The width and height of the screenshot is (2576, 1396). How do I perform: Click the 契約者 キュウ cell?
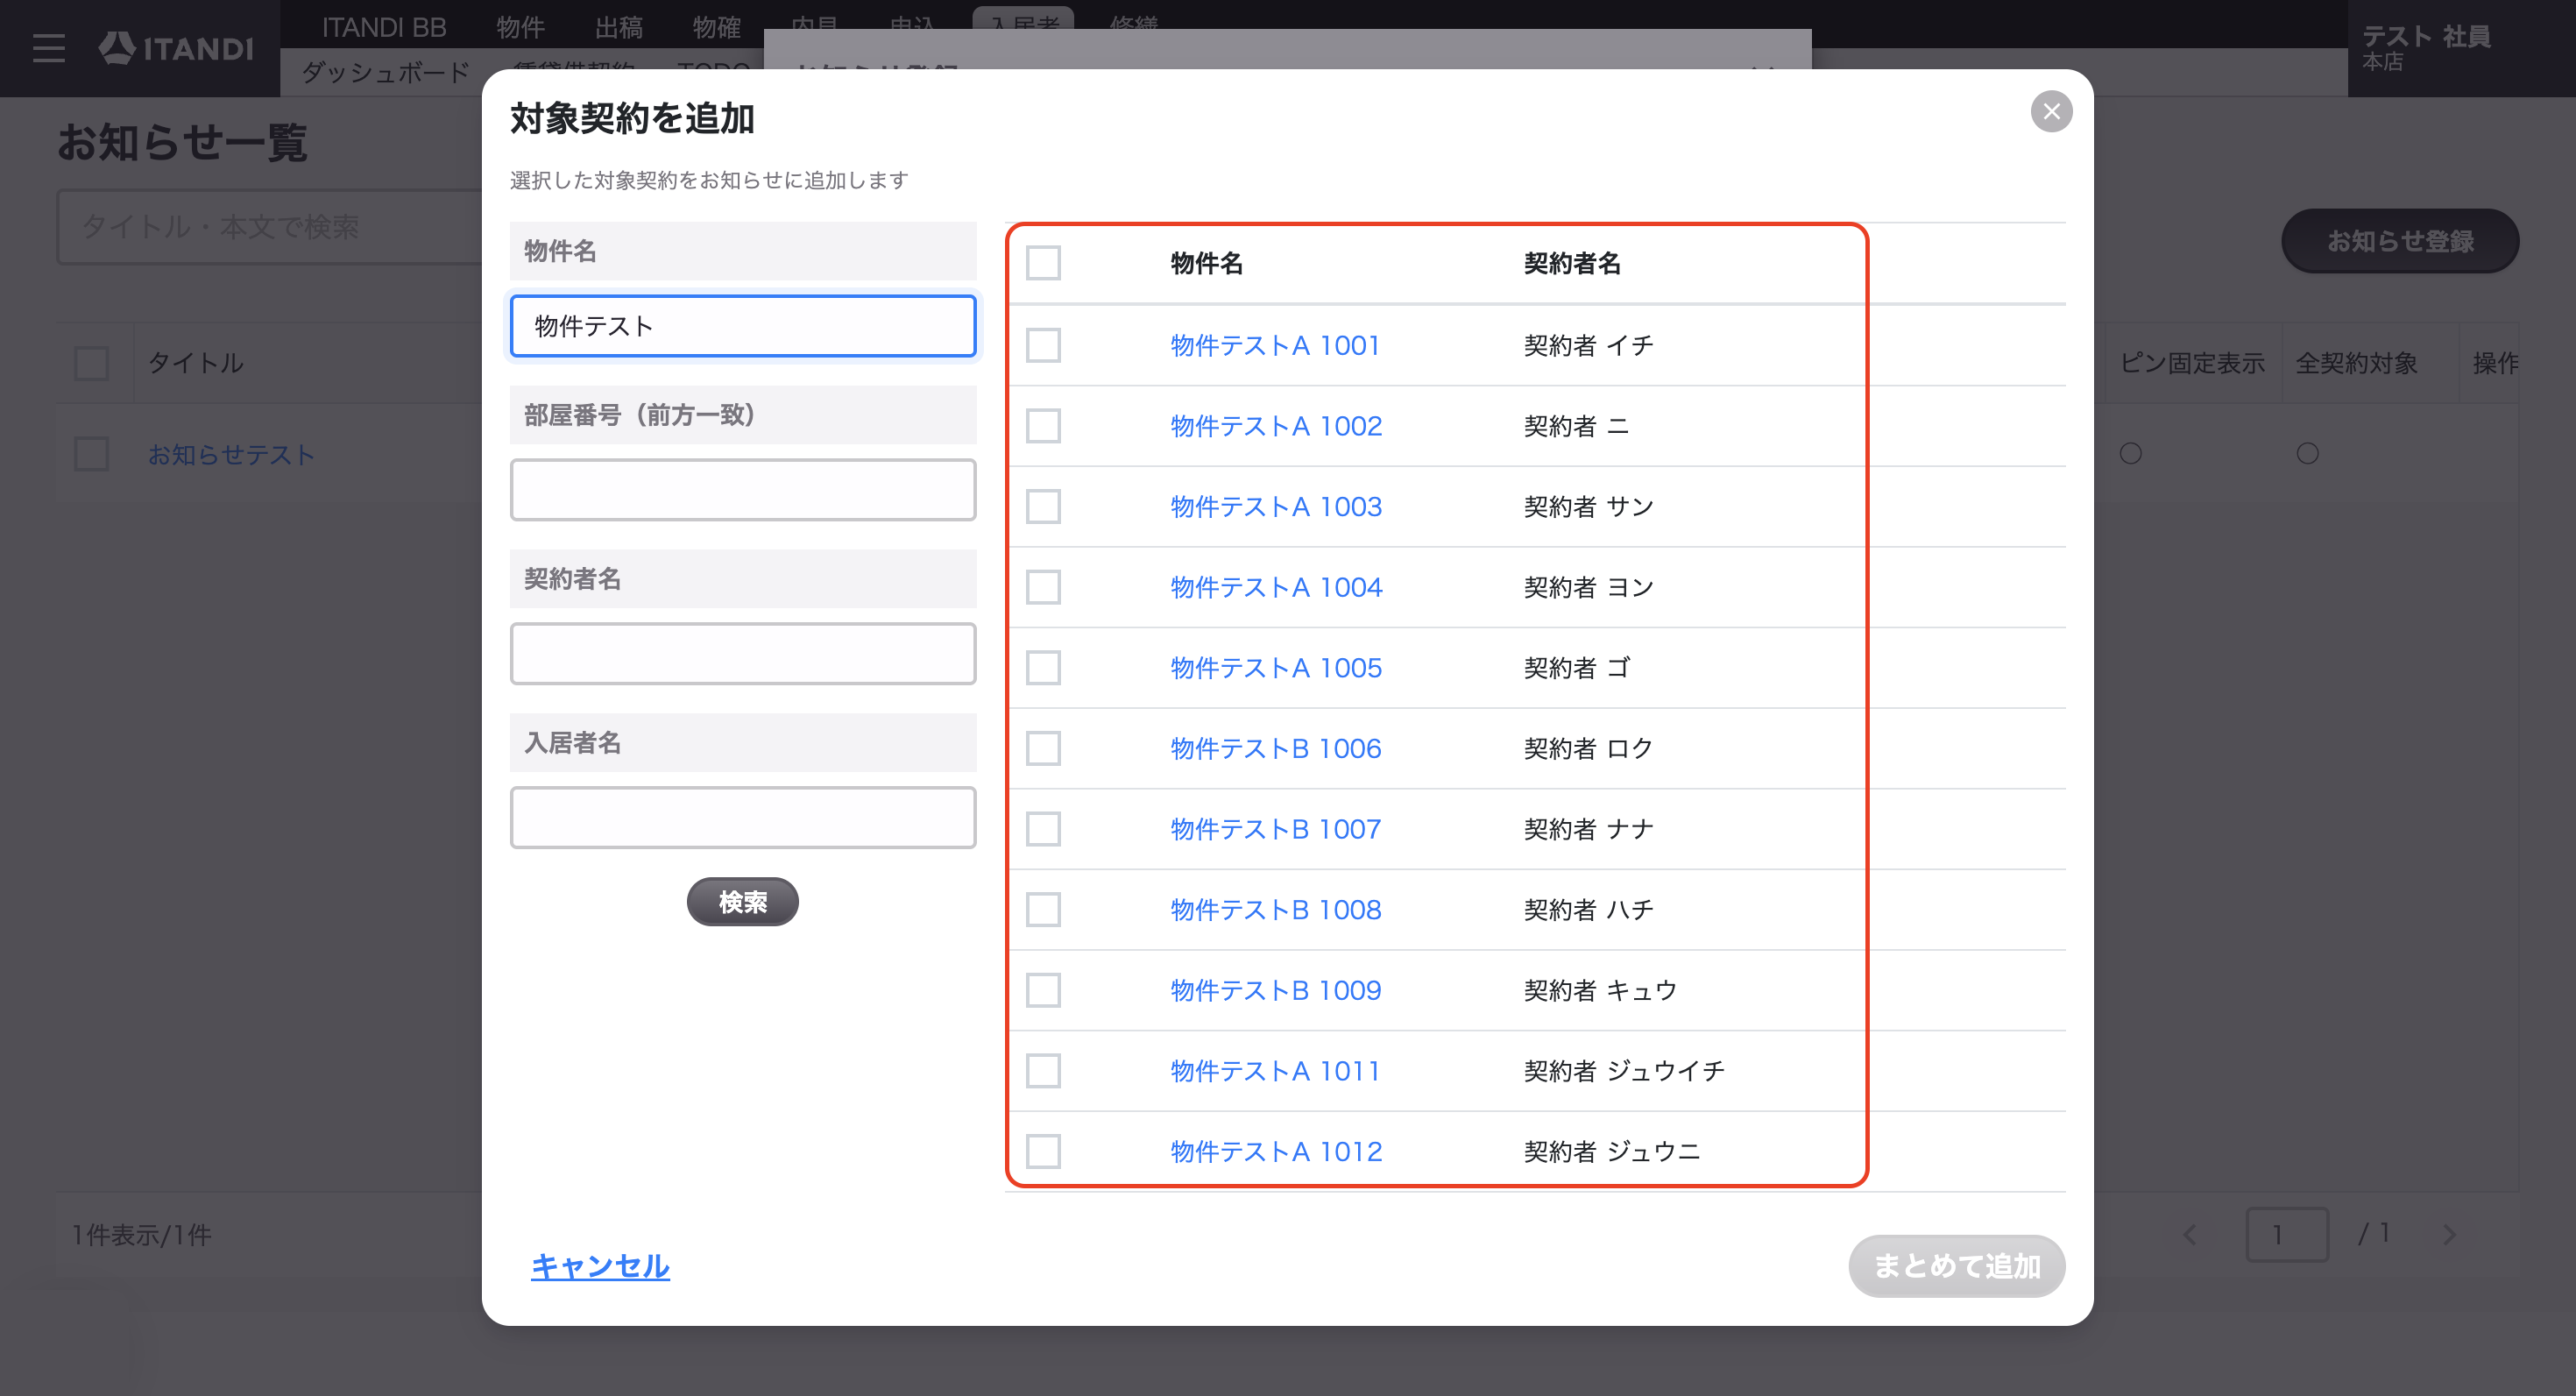[x=1600, y=990]
